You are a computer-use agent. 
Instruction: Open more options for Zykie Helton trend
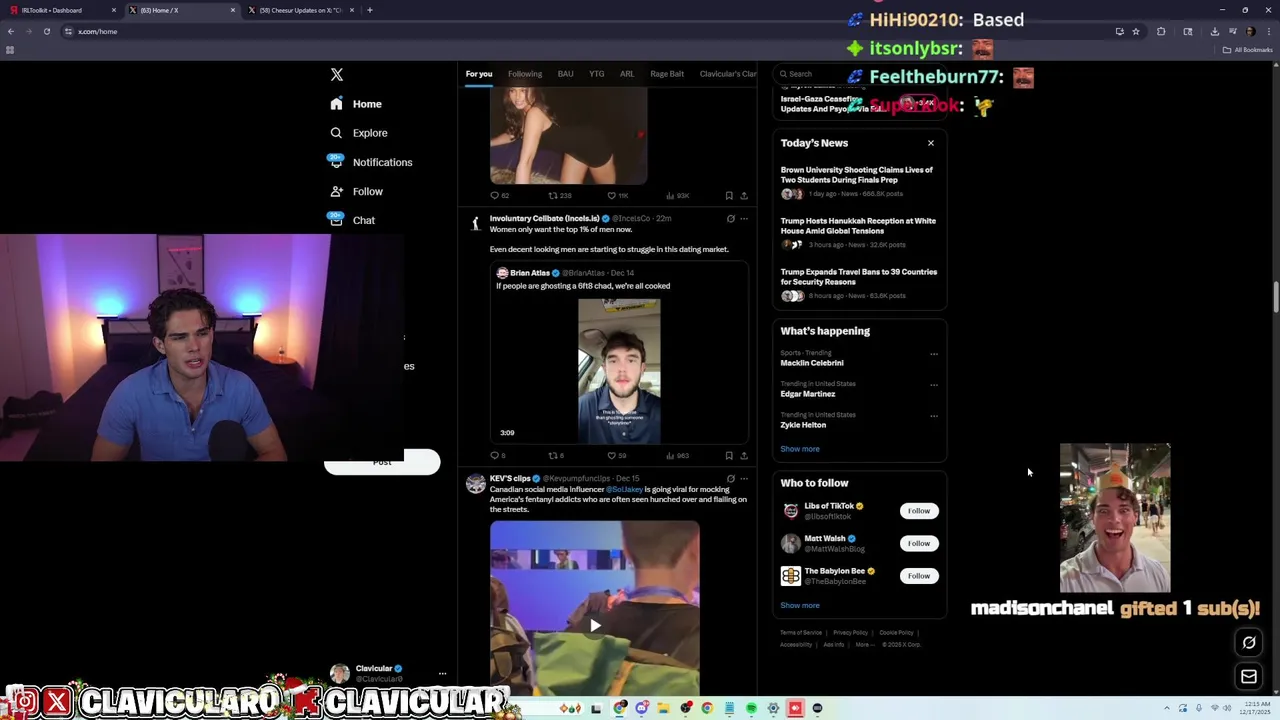[934, 416]
